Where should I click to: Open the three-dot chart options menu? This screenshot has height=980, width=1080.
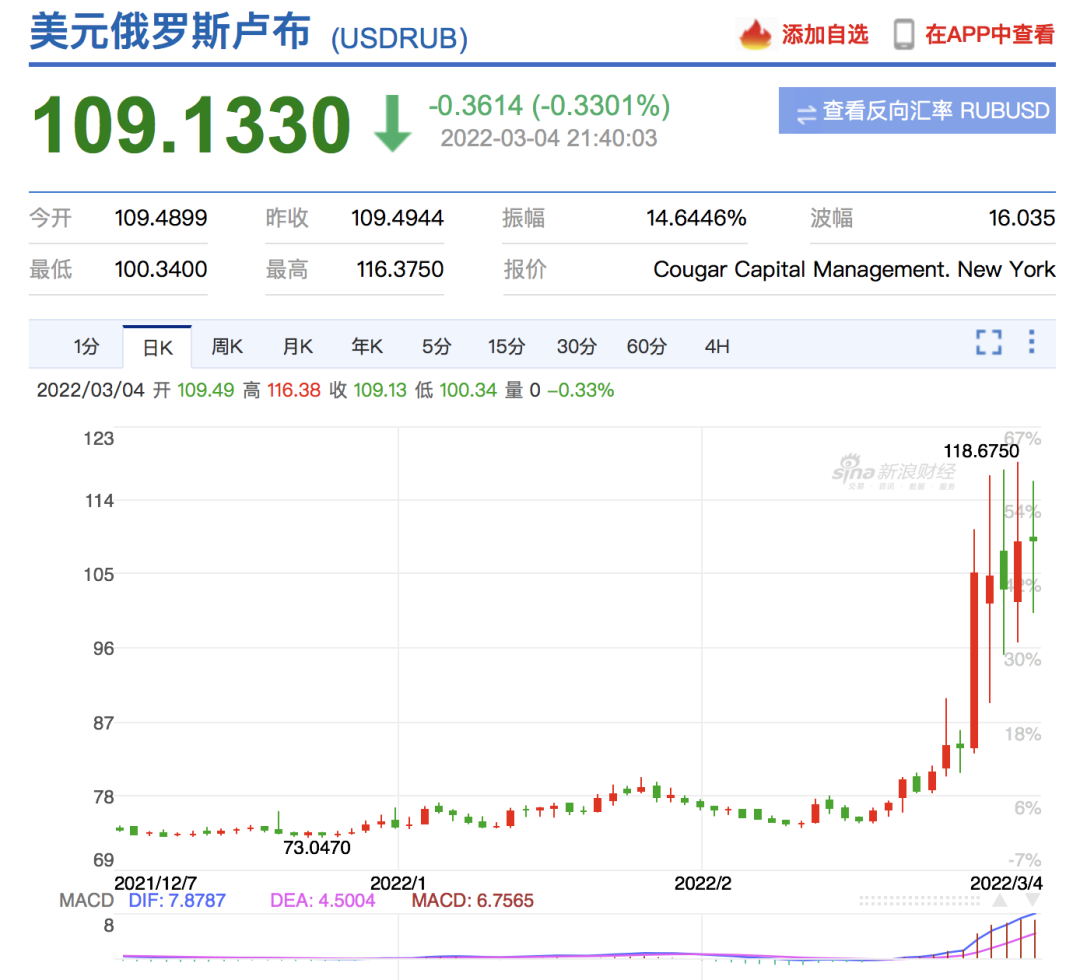pos(1031,342)
